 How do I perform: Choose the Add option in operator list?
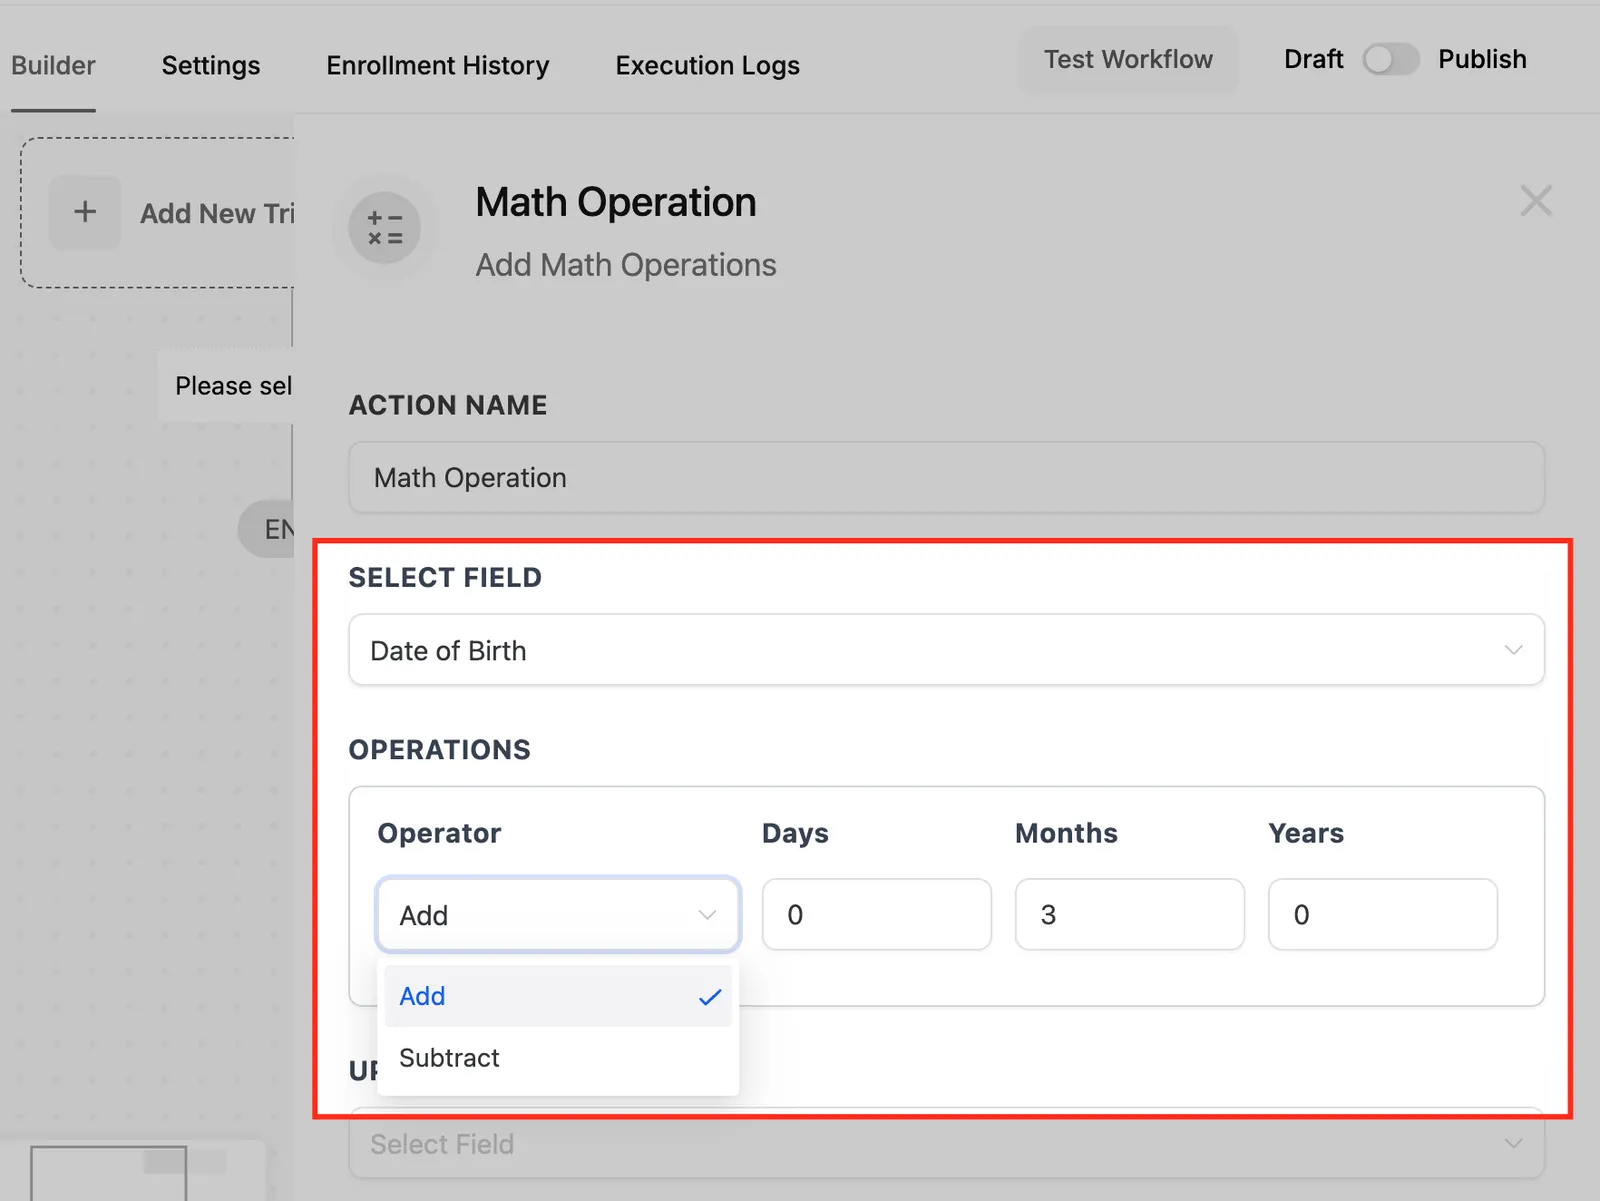click(x=558, y=996)
